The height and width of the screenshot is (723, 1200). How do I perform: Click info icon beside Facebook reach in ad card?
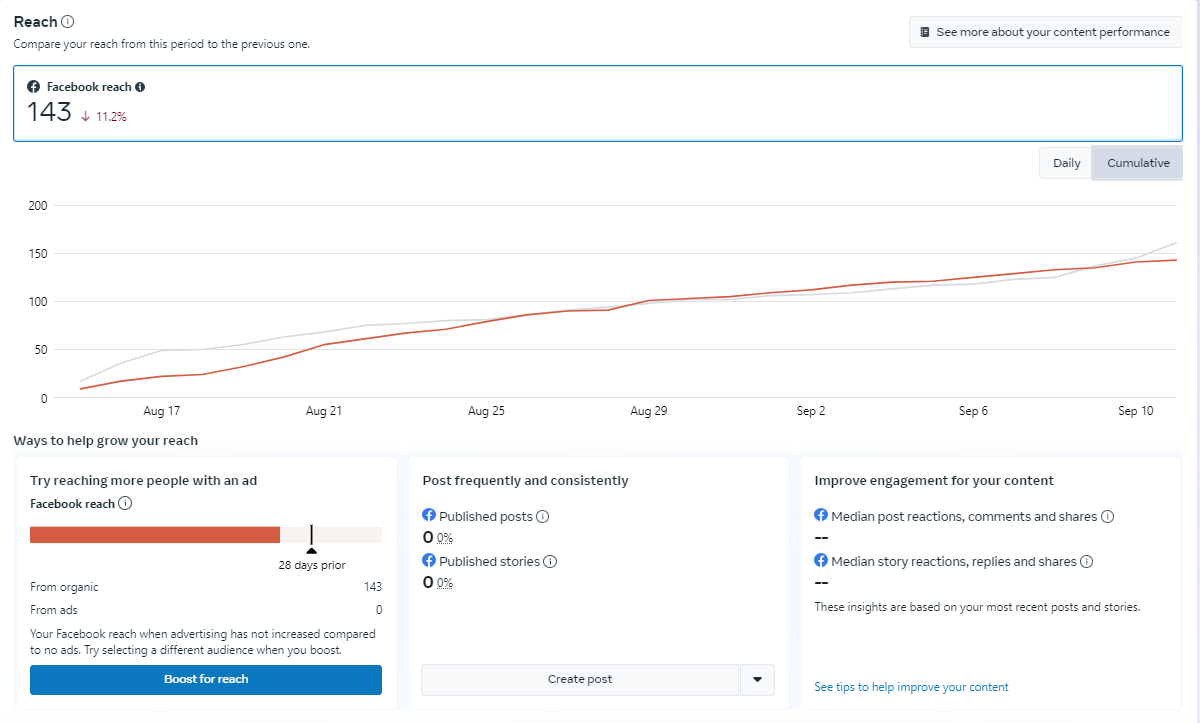click(x=125, y=504)
